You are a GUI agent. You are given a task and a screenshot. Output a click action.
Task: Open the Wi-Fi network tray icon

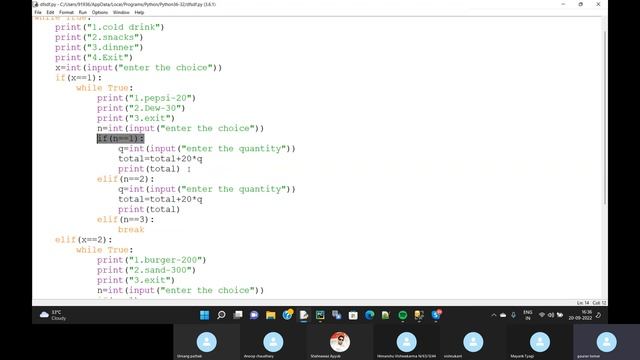tap(542, 315)
